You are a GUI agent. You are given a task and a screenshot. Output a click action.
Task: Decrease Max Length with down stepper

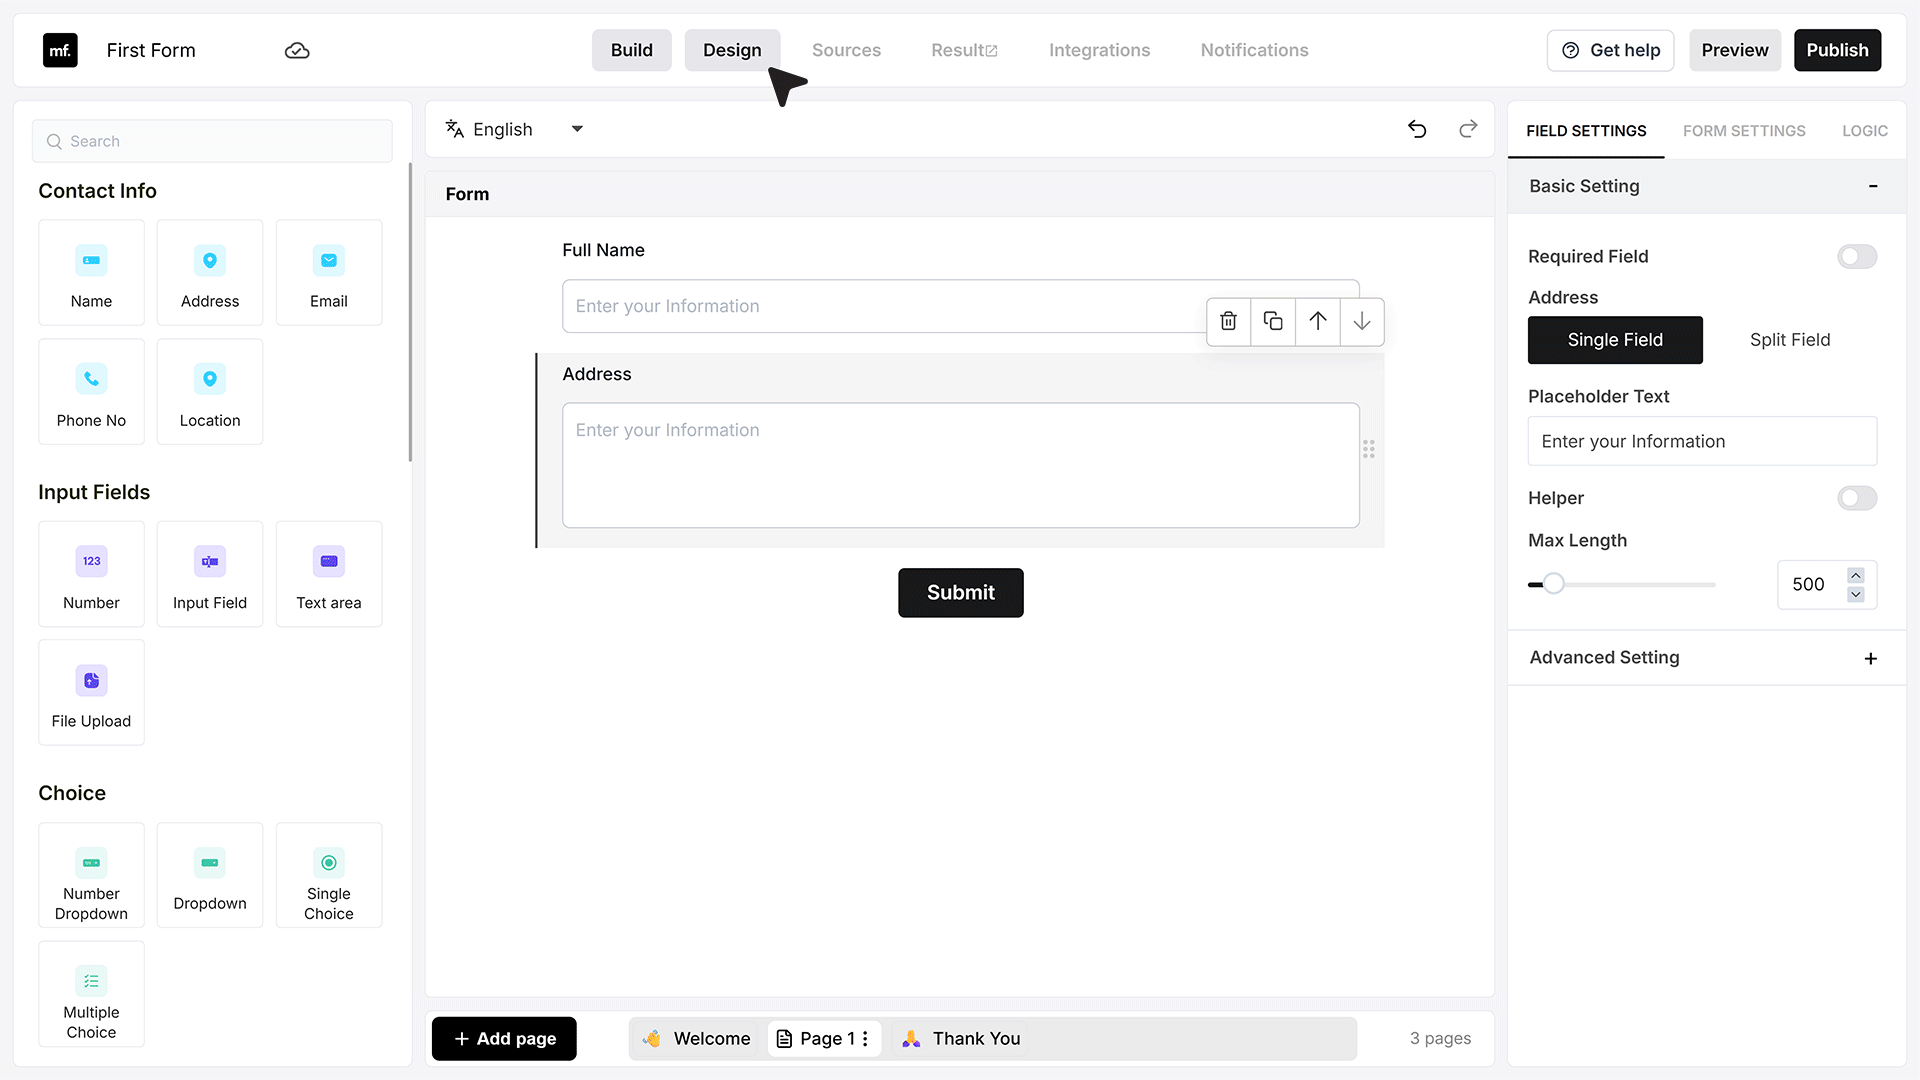[x=1856, y=595]
